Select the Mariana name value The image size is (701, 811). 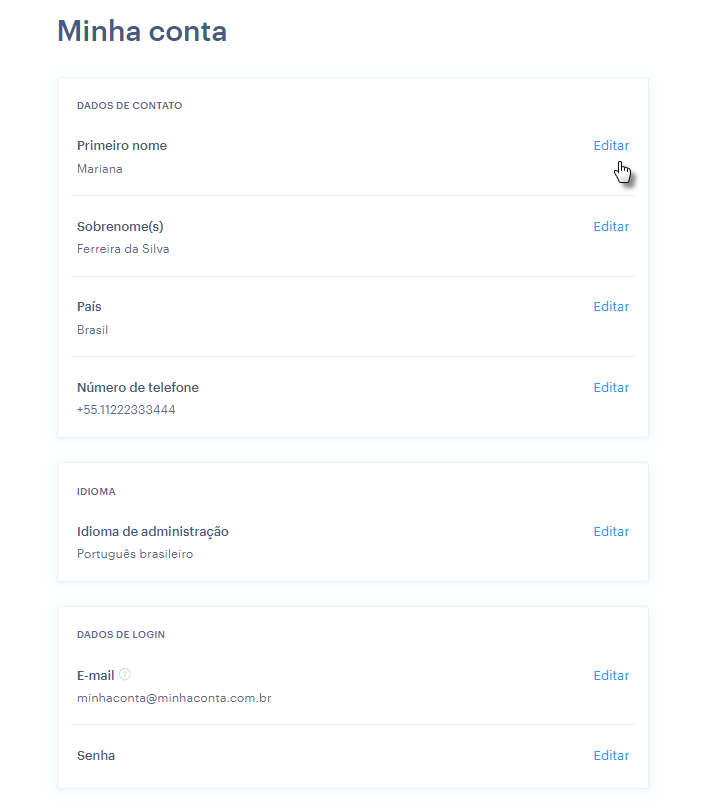(100, 169)
